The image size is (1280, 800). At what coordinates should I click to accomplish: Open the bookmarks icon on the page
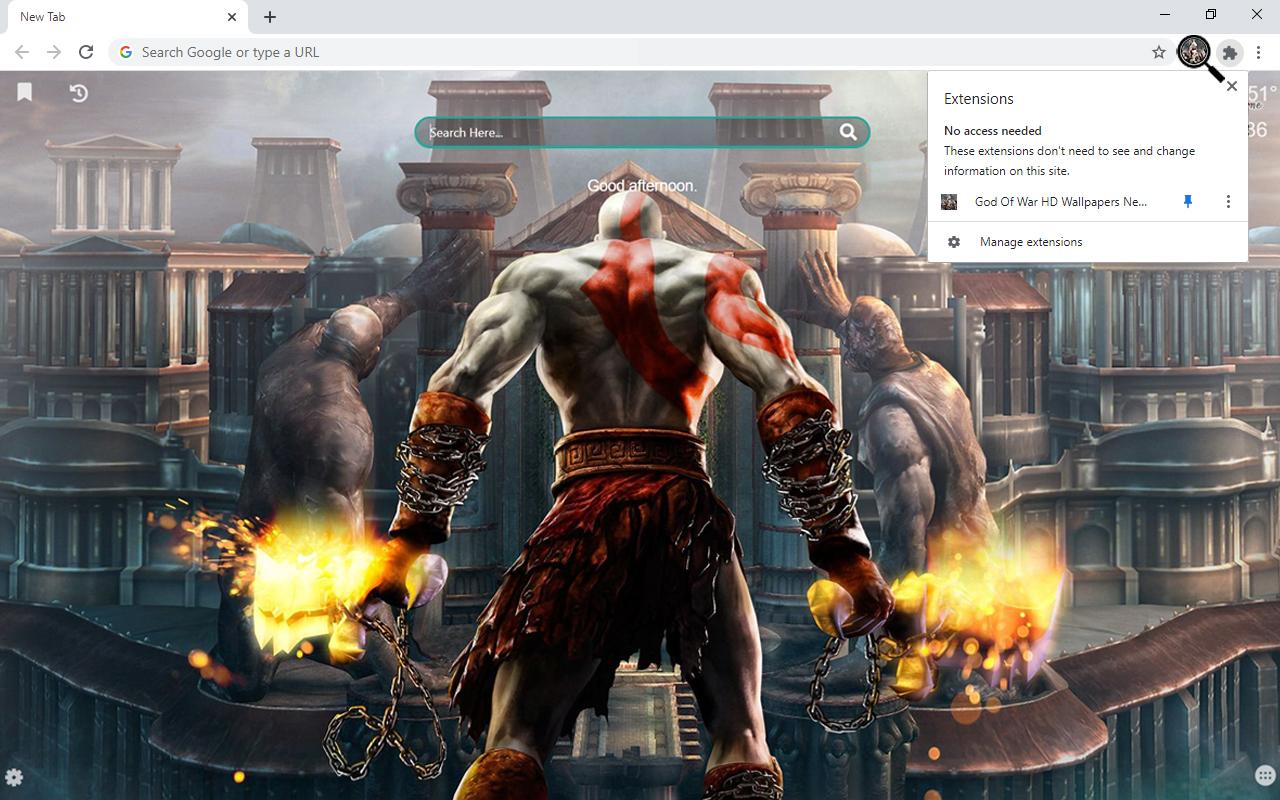point(25,92)
